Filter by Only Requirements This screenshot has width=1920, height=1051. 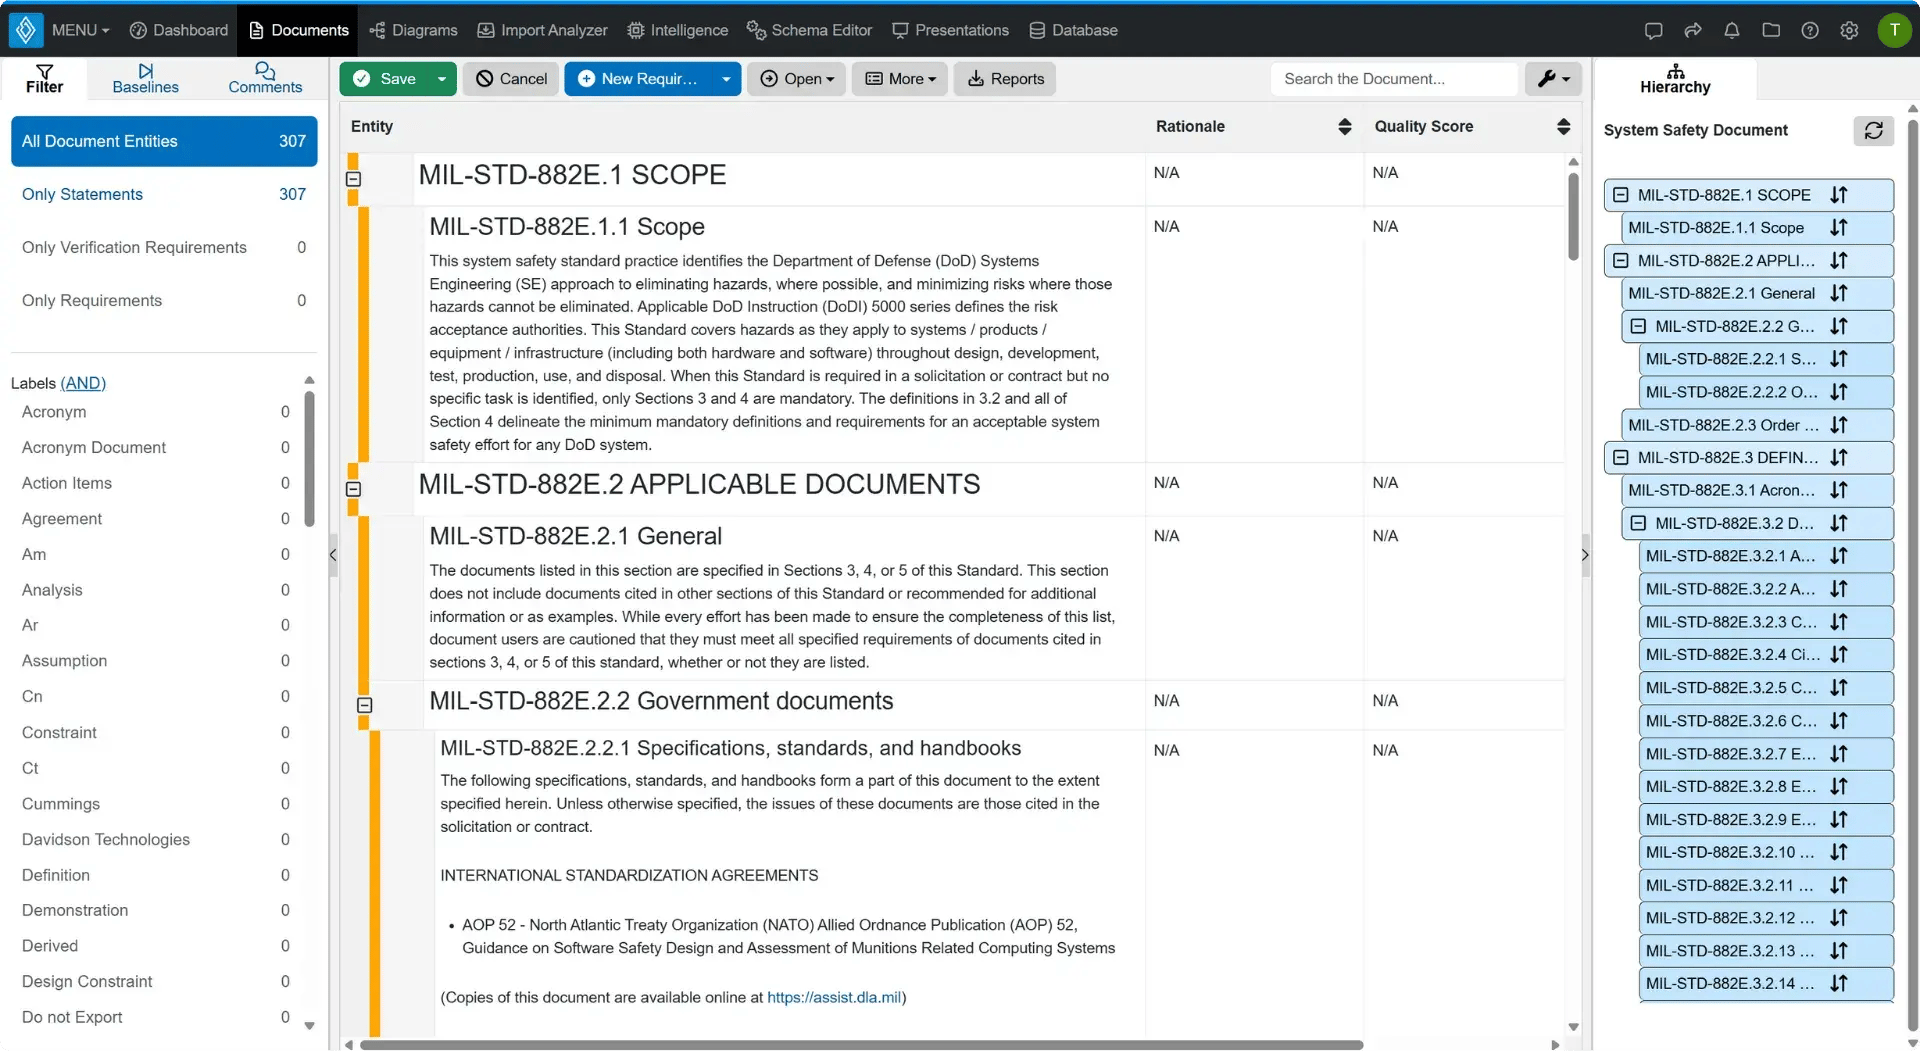pos(164,301)
